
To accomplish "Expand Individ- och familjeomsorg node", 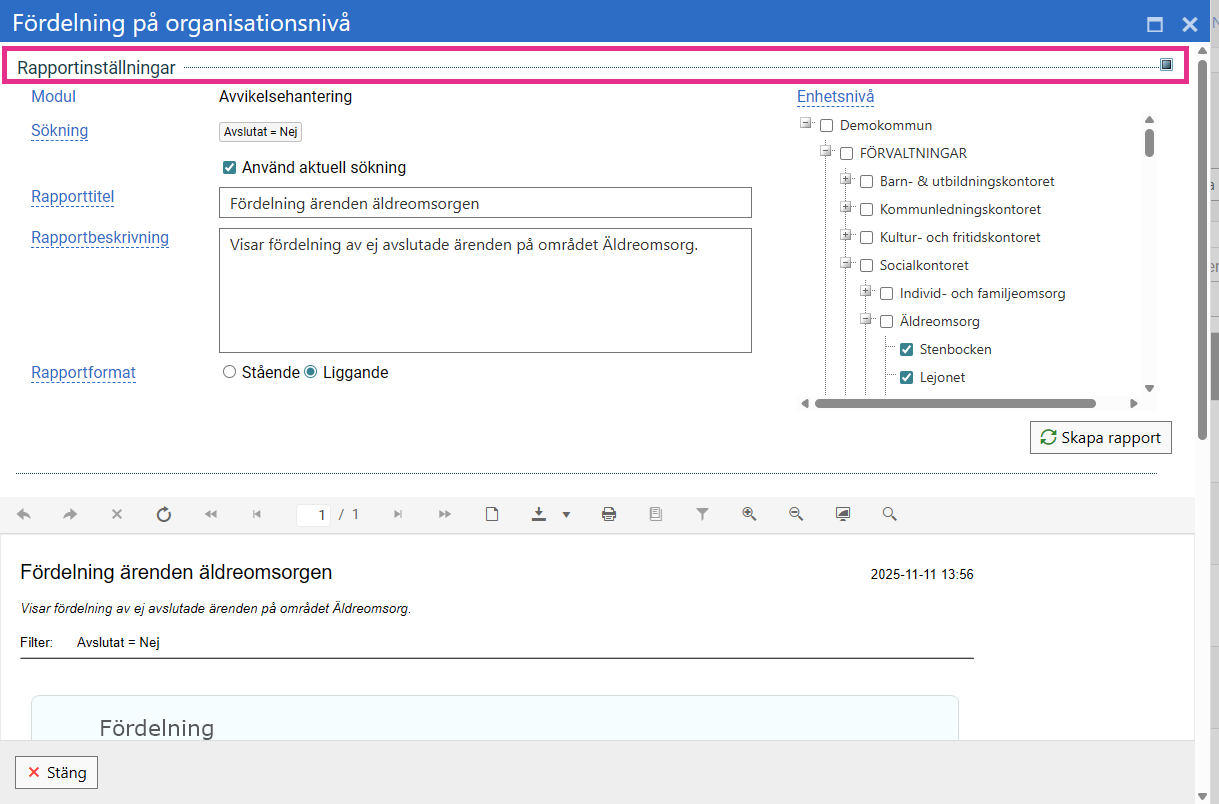I will pos(866,292).
